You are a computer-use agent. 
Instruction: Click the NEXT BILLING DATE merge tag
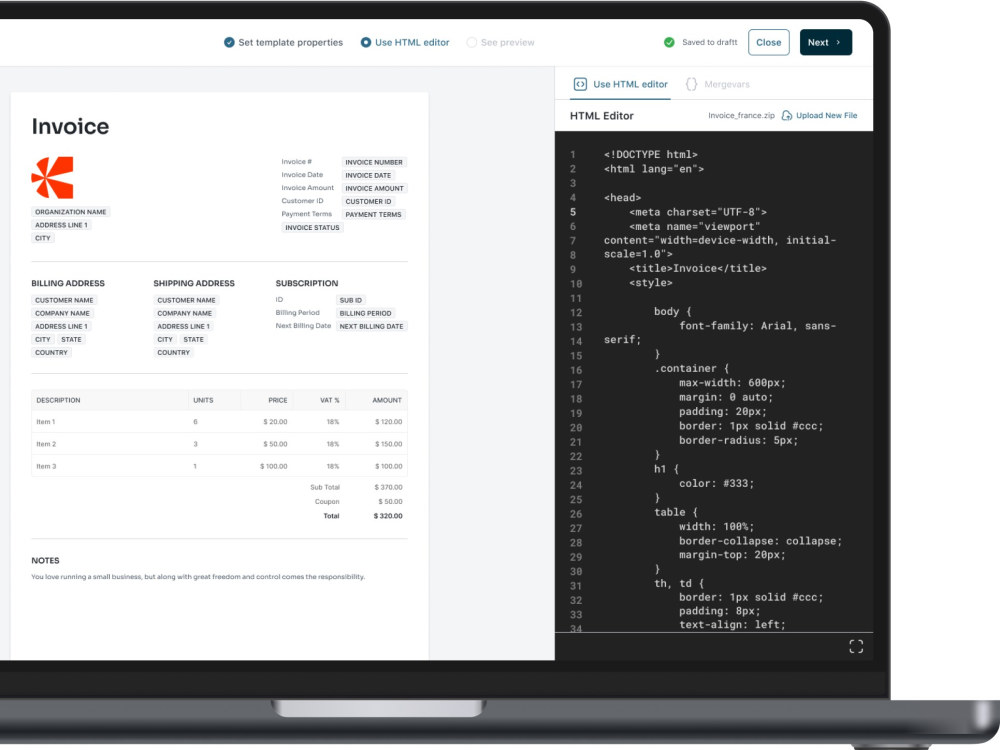371,327
